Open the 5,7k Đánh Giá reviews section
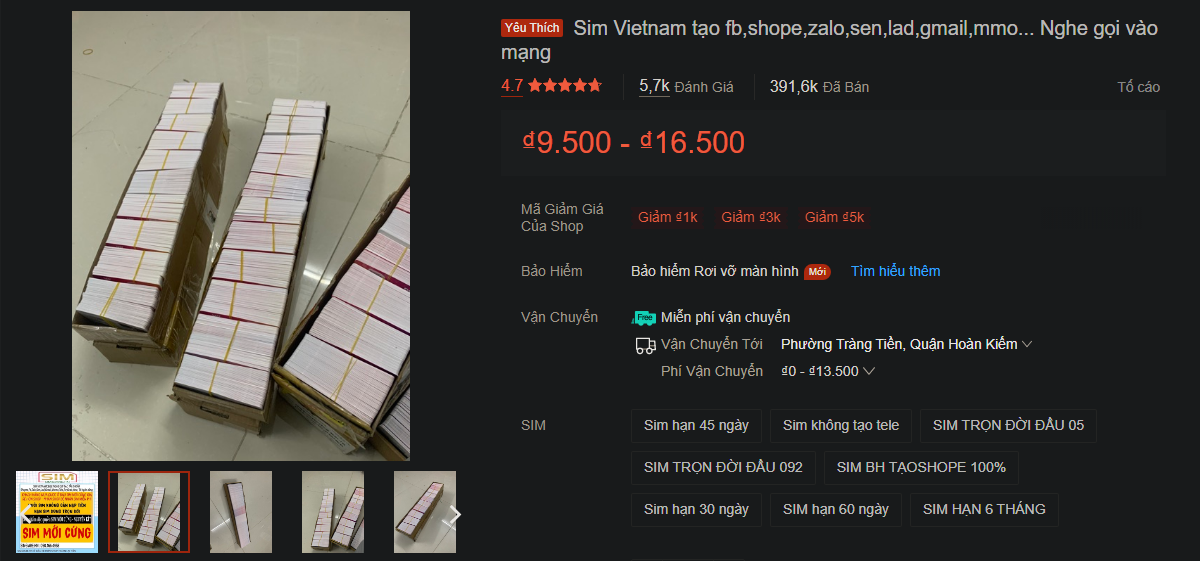 pos(686,86)
